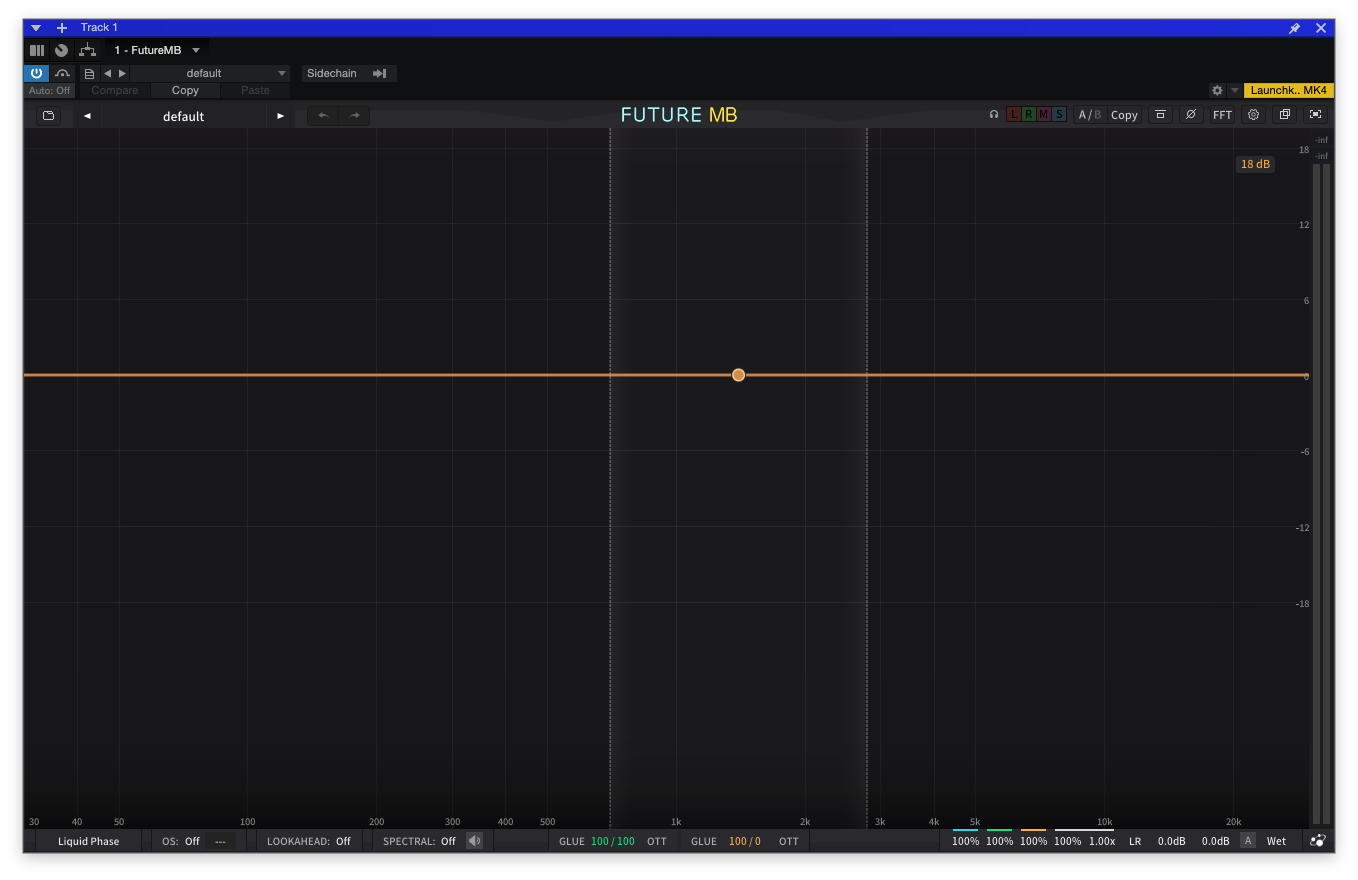Image resolution: width=1358 pixels, height=880 pixels.
Task: Add a plugin with the plus icon
Action: (62, 28)
